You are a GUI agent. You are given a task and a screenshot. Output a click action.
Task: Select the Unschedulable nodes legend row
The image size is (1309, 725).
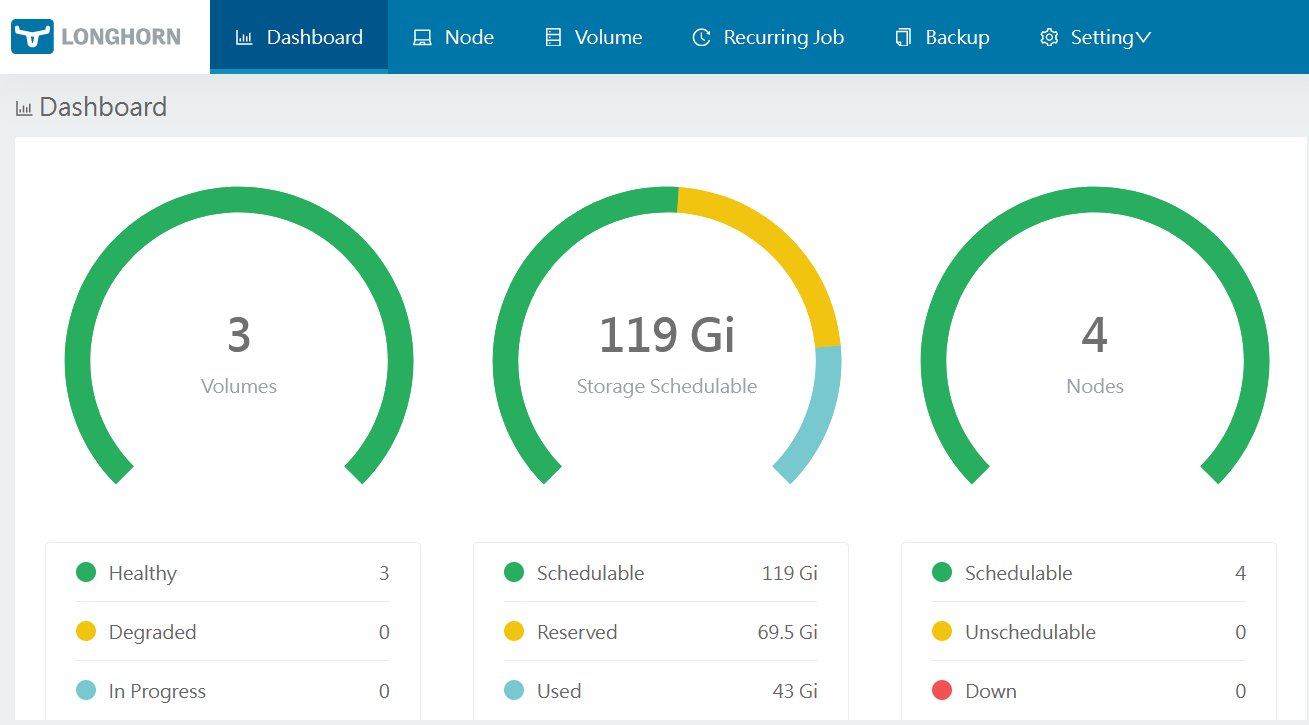1089,632
